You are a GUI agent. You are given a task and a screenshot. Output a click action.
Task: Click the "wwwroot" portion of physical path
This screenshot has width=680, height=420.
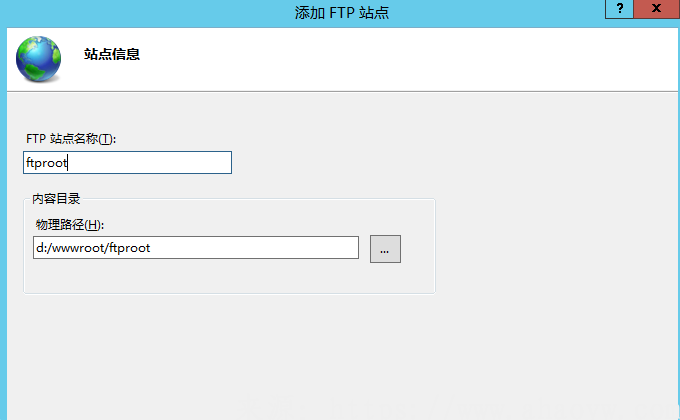click(76, 248)
